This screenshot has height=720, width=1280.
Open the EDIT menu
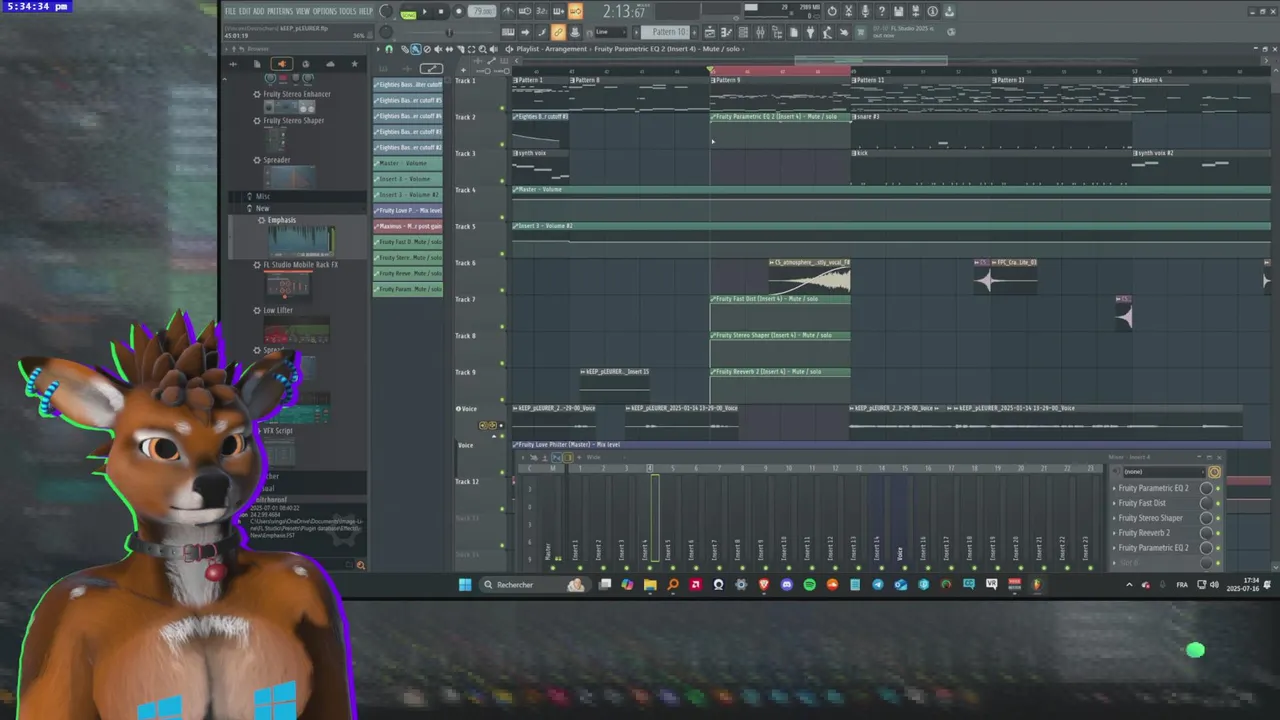coord(244,11)
